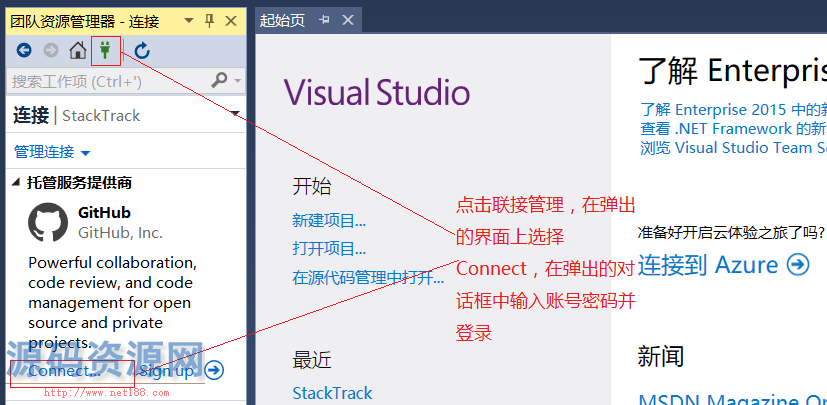Click the 连接到 Azure link
This screenshot has width=827, height=405.
coord(708,265)
